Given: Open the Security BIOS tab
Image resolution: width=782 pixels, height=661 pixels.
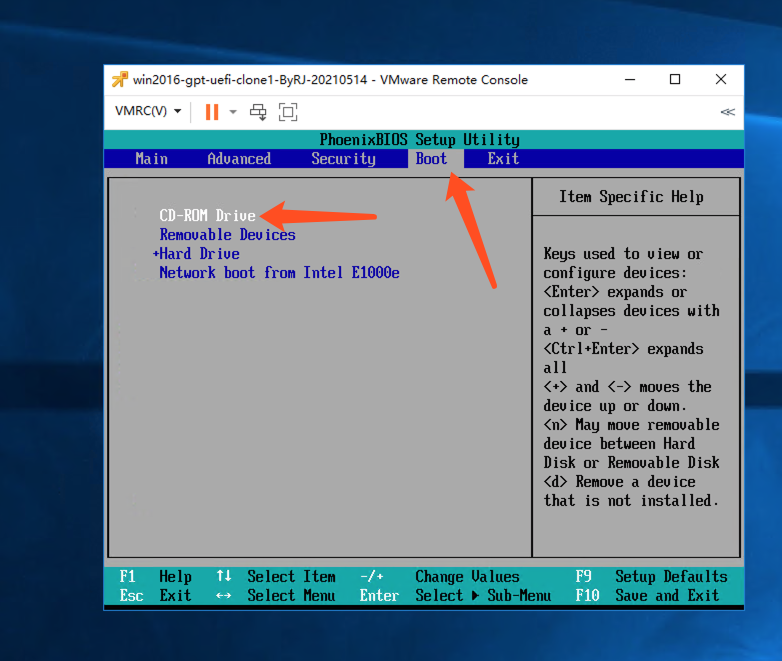Looking at the screenshot, I should [x=343, y=159].
